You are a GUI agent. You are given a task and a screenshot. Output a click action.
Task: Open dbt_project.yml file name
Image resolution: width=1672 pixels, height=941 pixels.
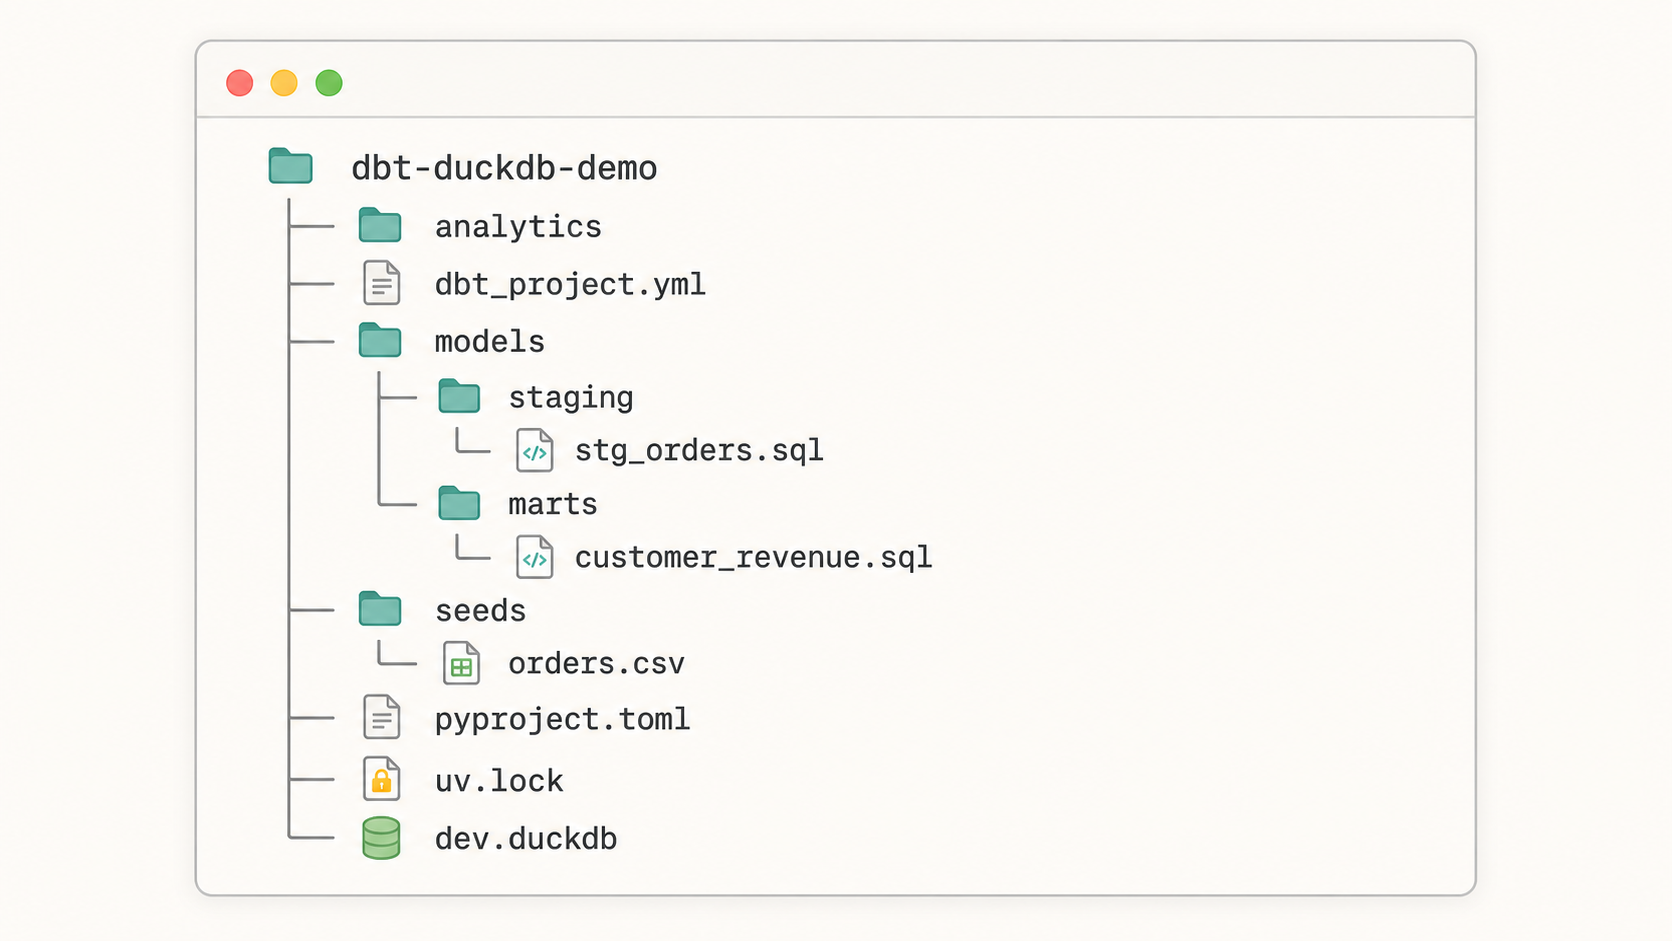point(570,285)
